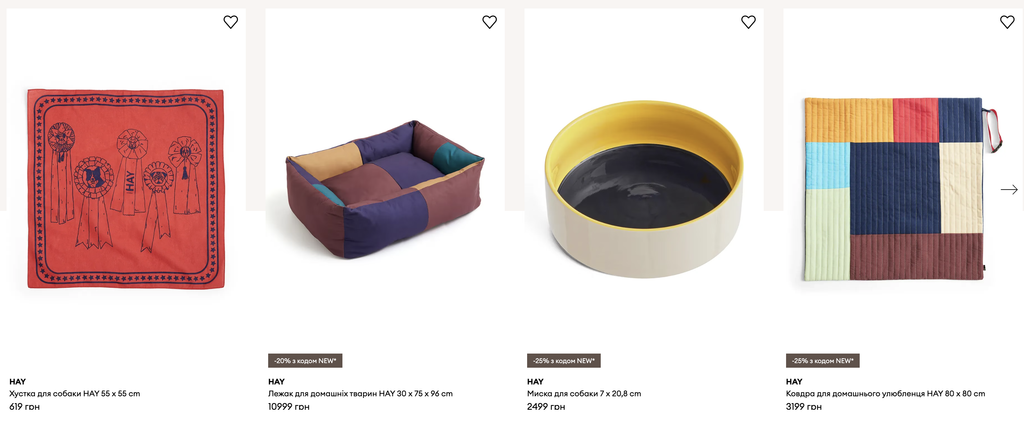The height and width of the screenshot is (437, 1024).
Task: Click the -25% badge on pet blanket
Action: click(x=823, y=361)
